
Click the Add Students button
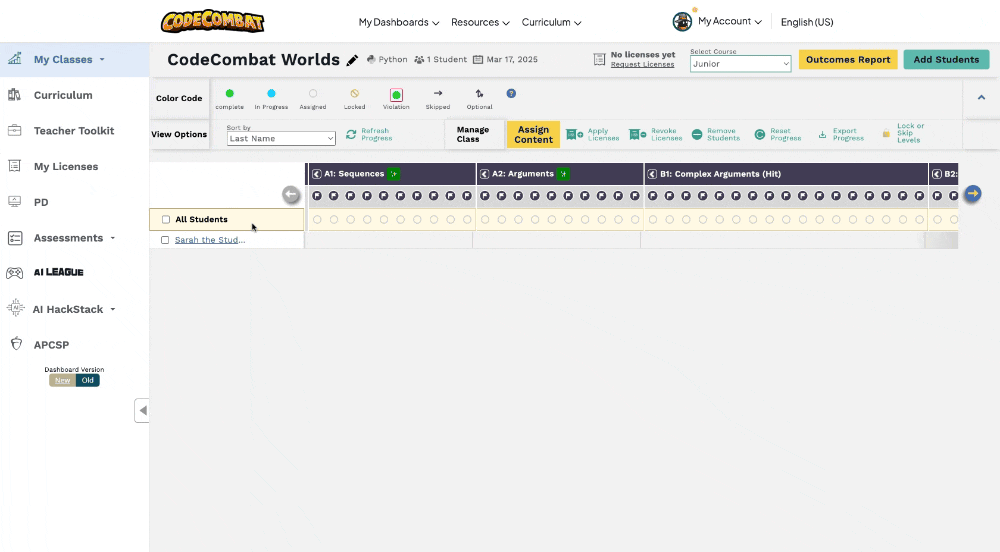(x=946, y=60)
